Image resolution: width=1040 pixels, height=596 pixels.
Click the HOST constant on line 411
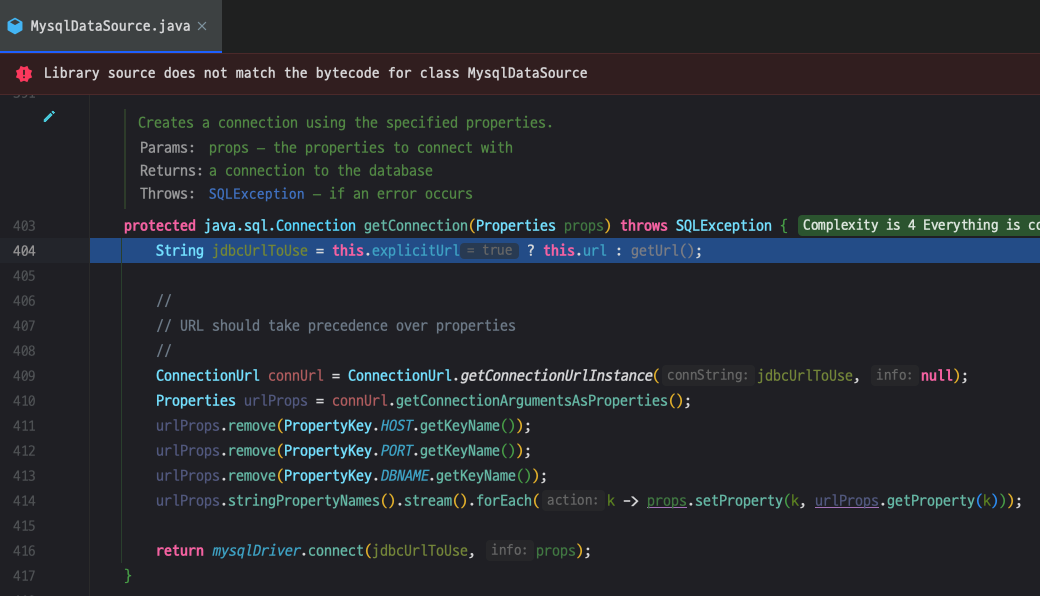[396, 426]
